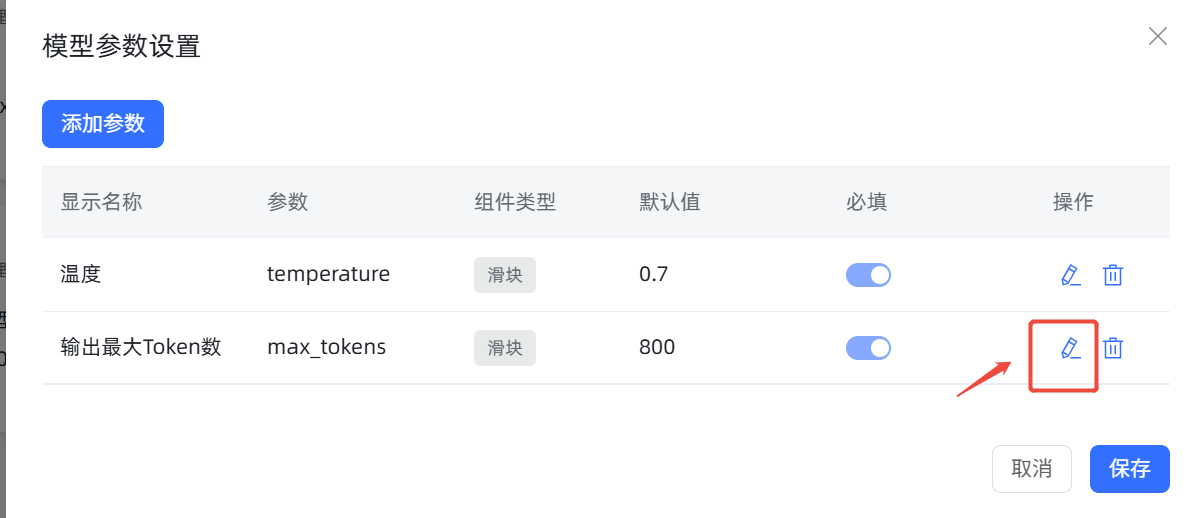Select the 输出最大Token数 display name cell

point(141,348)
